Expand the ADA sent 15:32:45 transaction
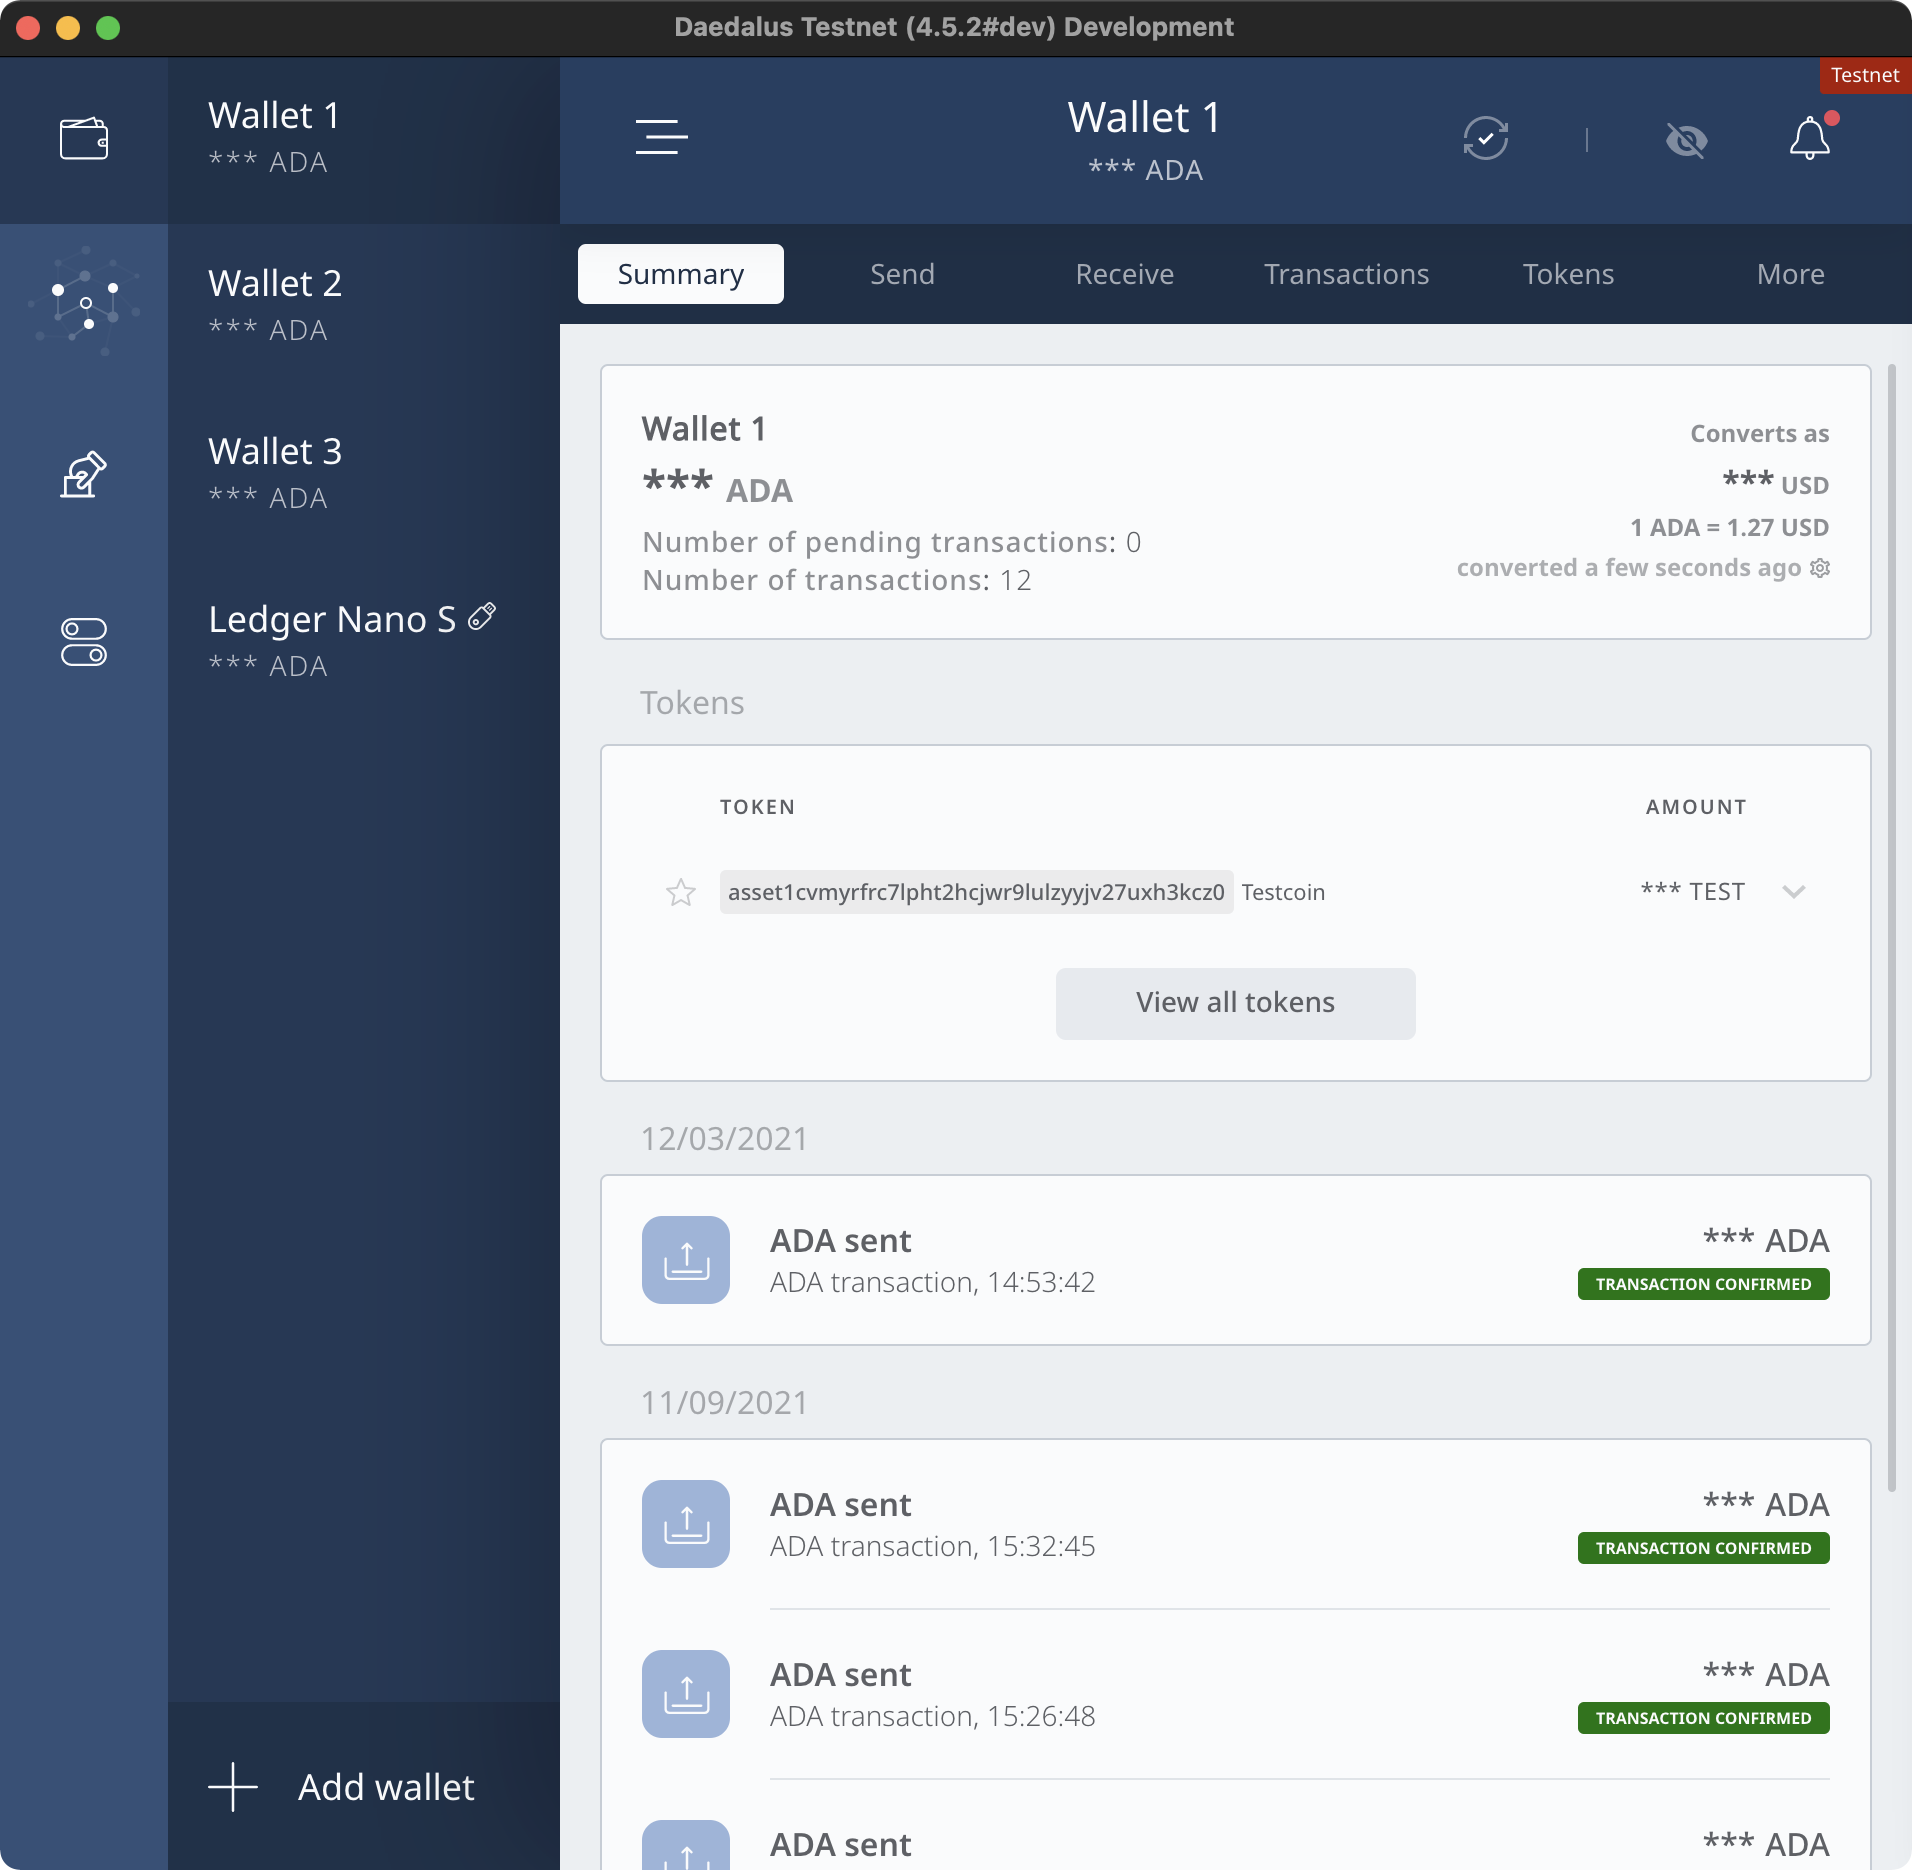Viewport: 1912px width, 1870px height. point(1236,1524)
